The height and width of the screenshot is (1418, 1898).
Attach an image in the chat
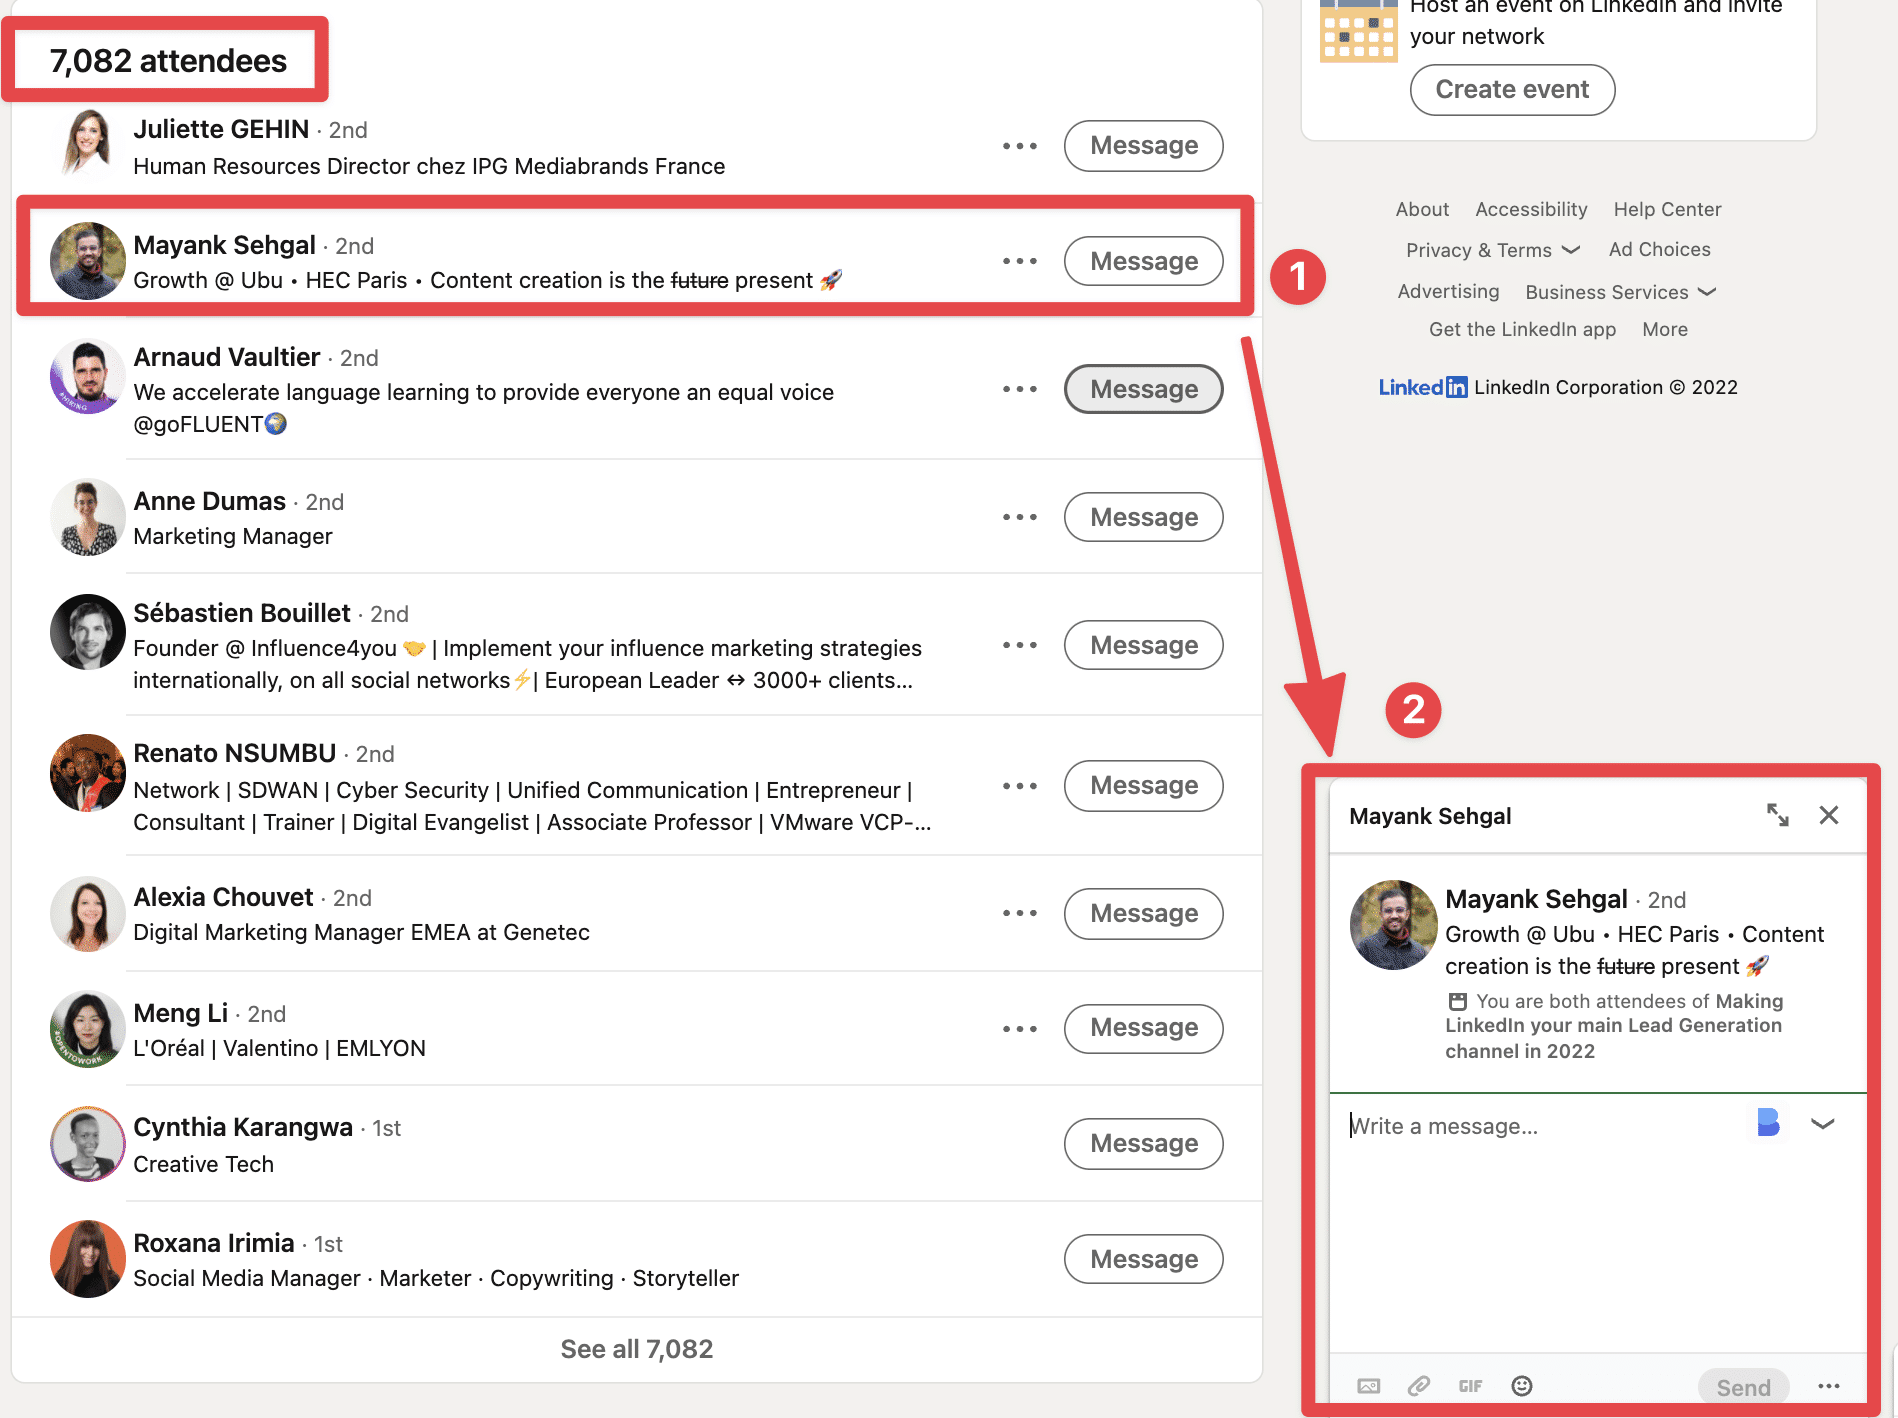coord(1369,1386)
